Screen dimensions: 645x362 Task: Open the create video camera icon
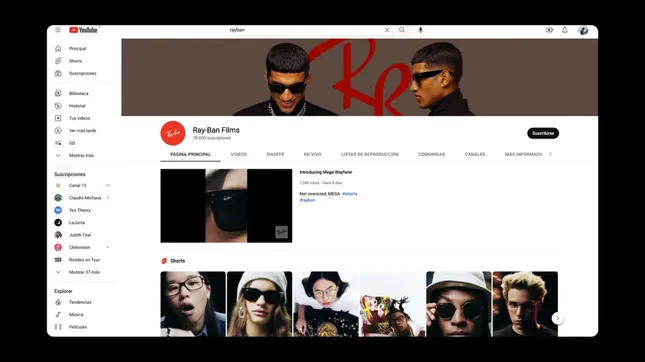point(549,30)
